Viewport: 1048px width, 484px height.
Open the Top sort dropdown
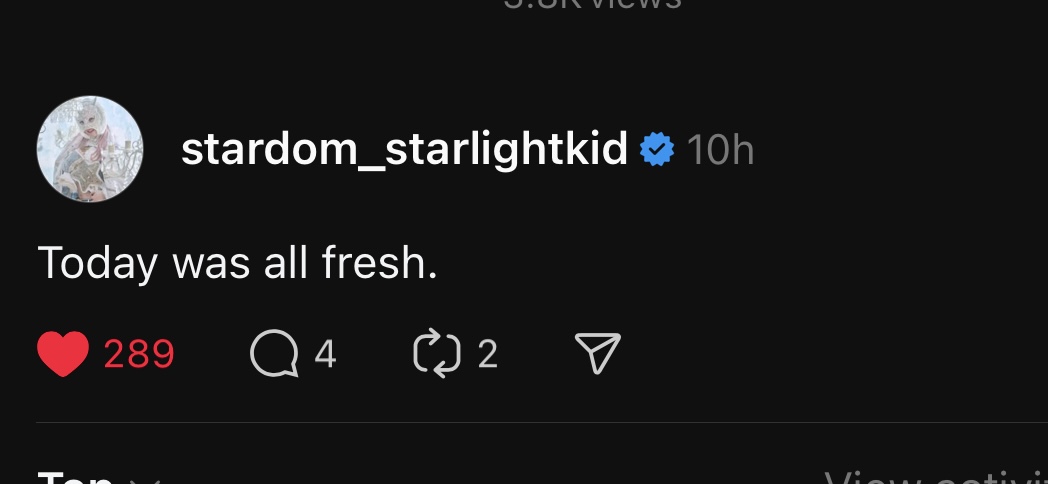(99, 477)
